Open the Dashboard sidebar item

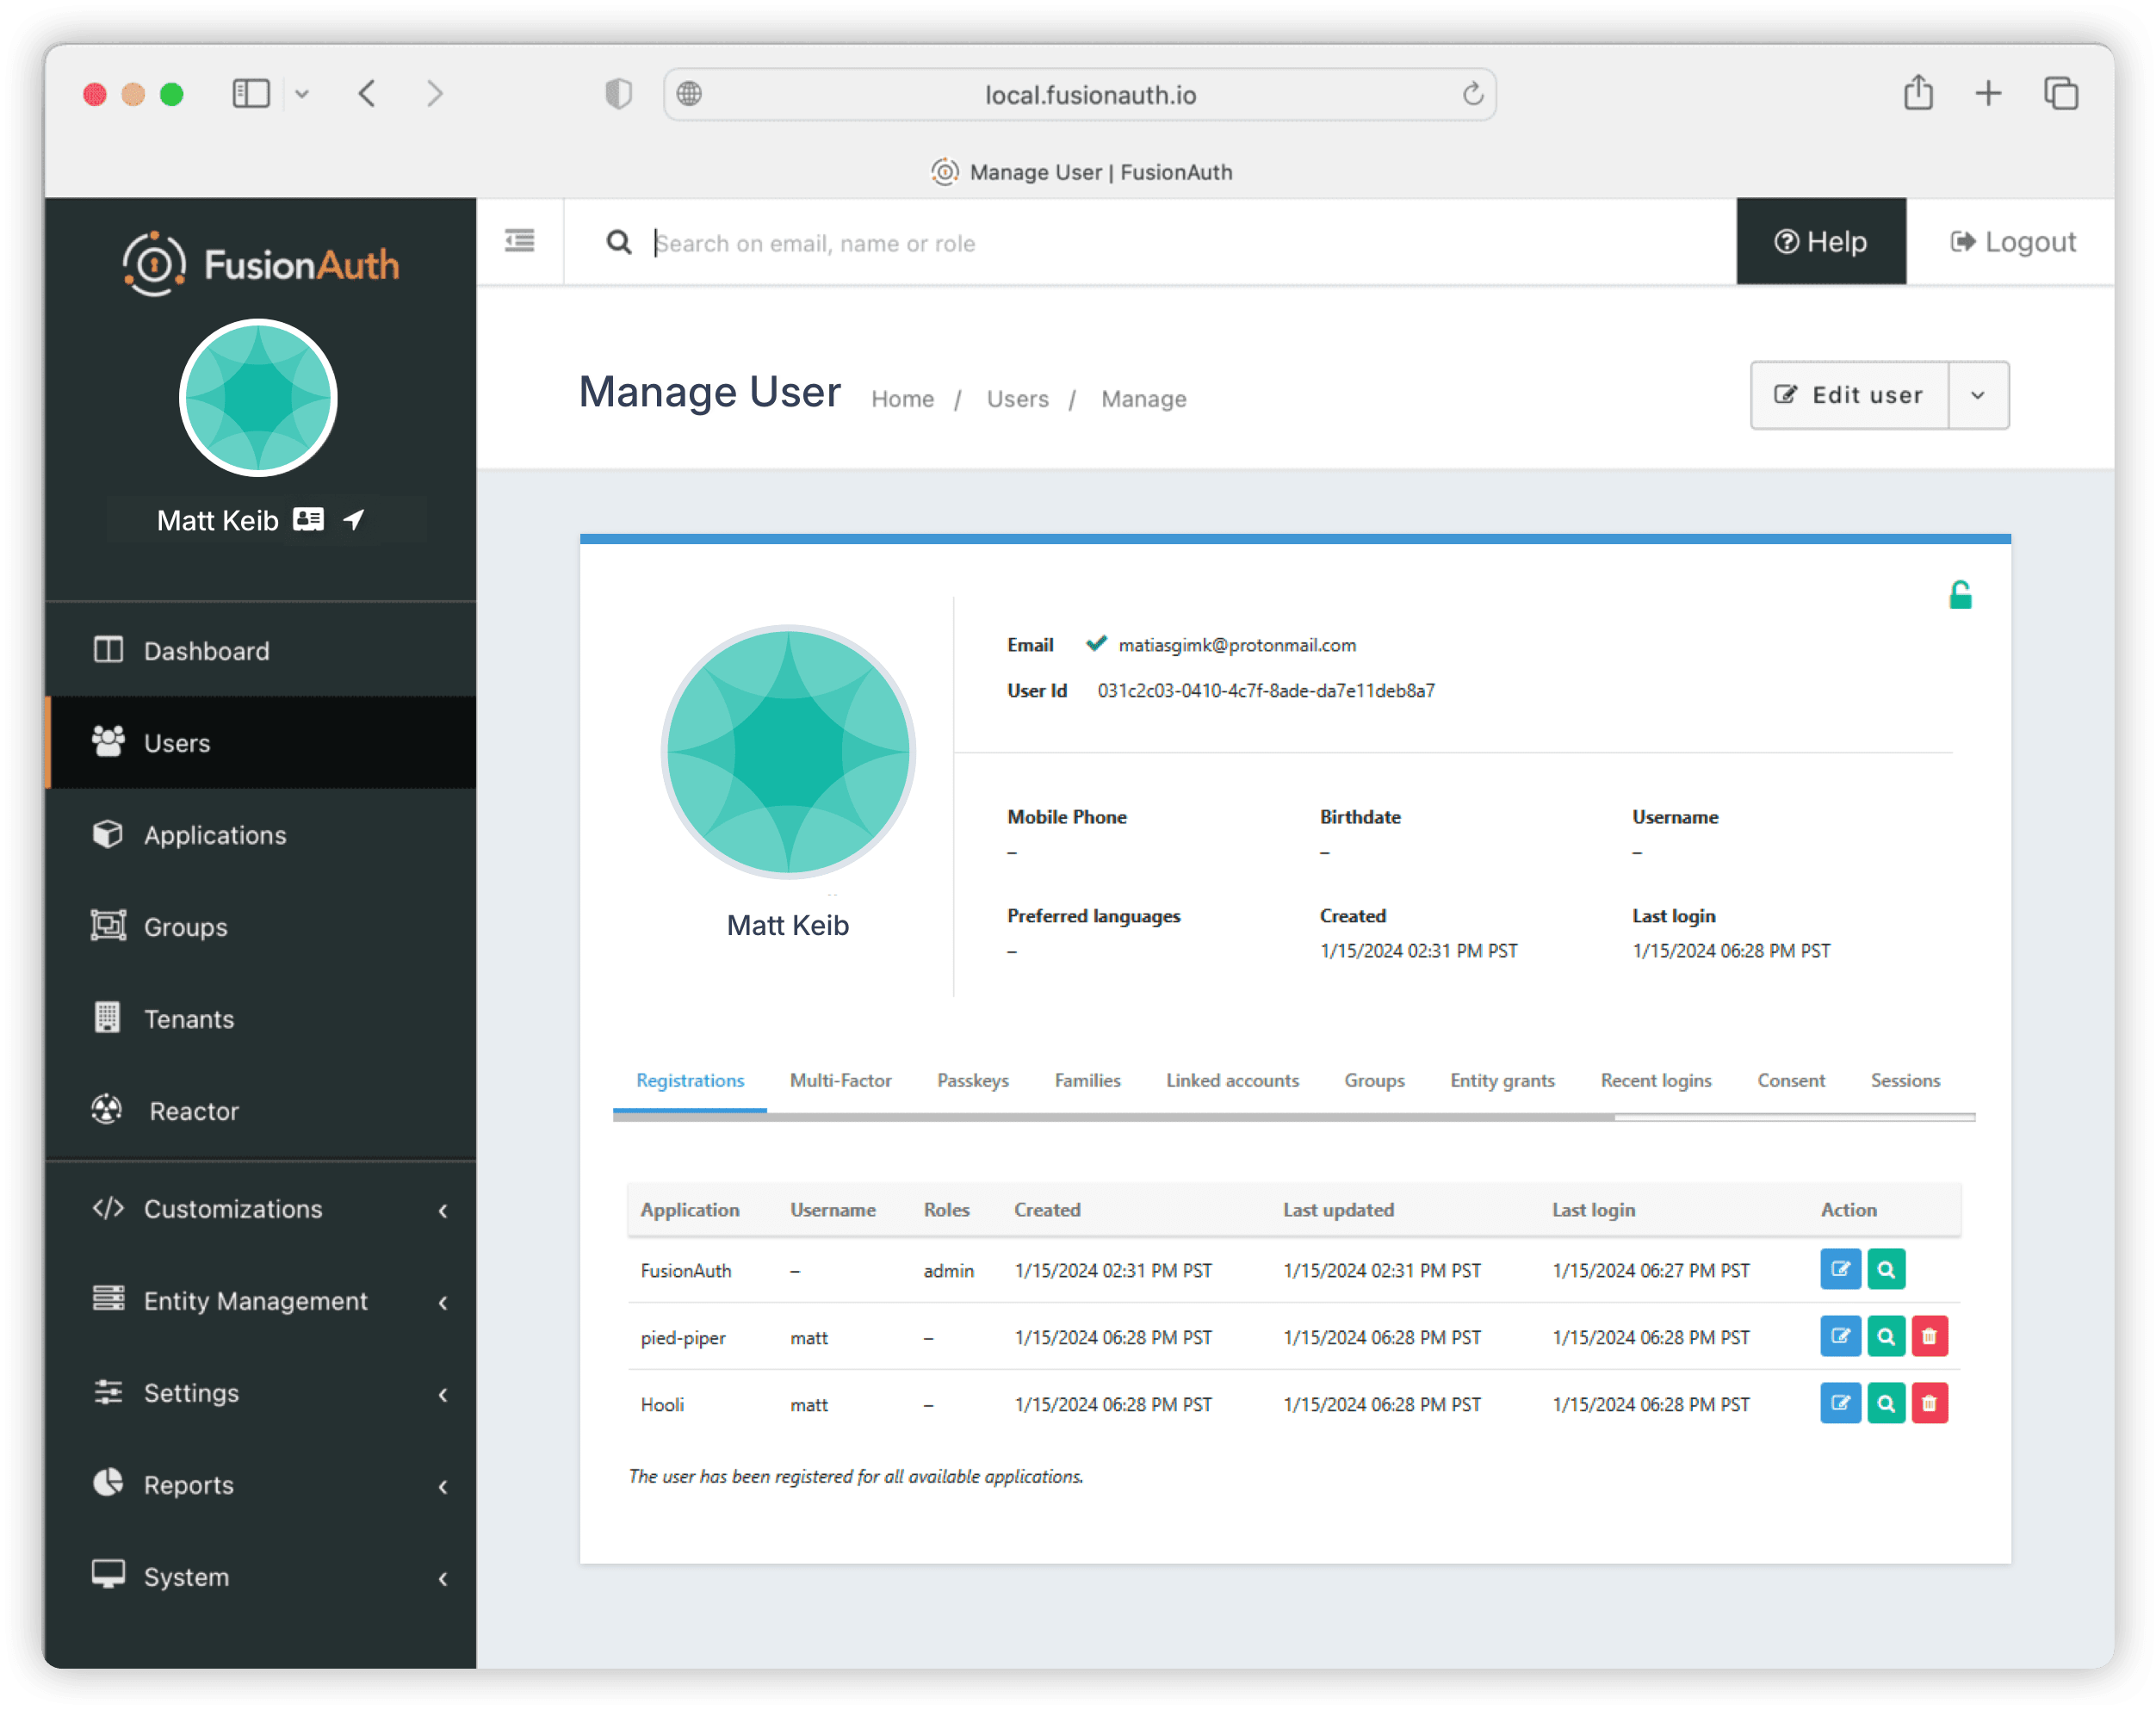coord(260,651)
